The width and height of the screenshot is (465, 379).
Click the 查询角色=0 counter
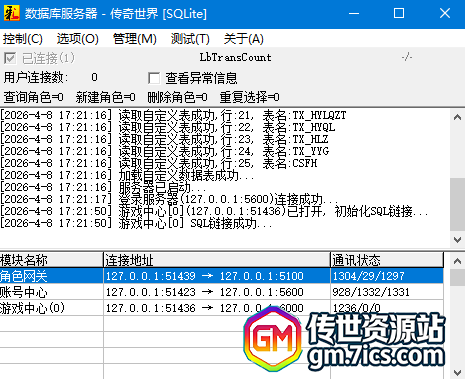click(33, 97)
